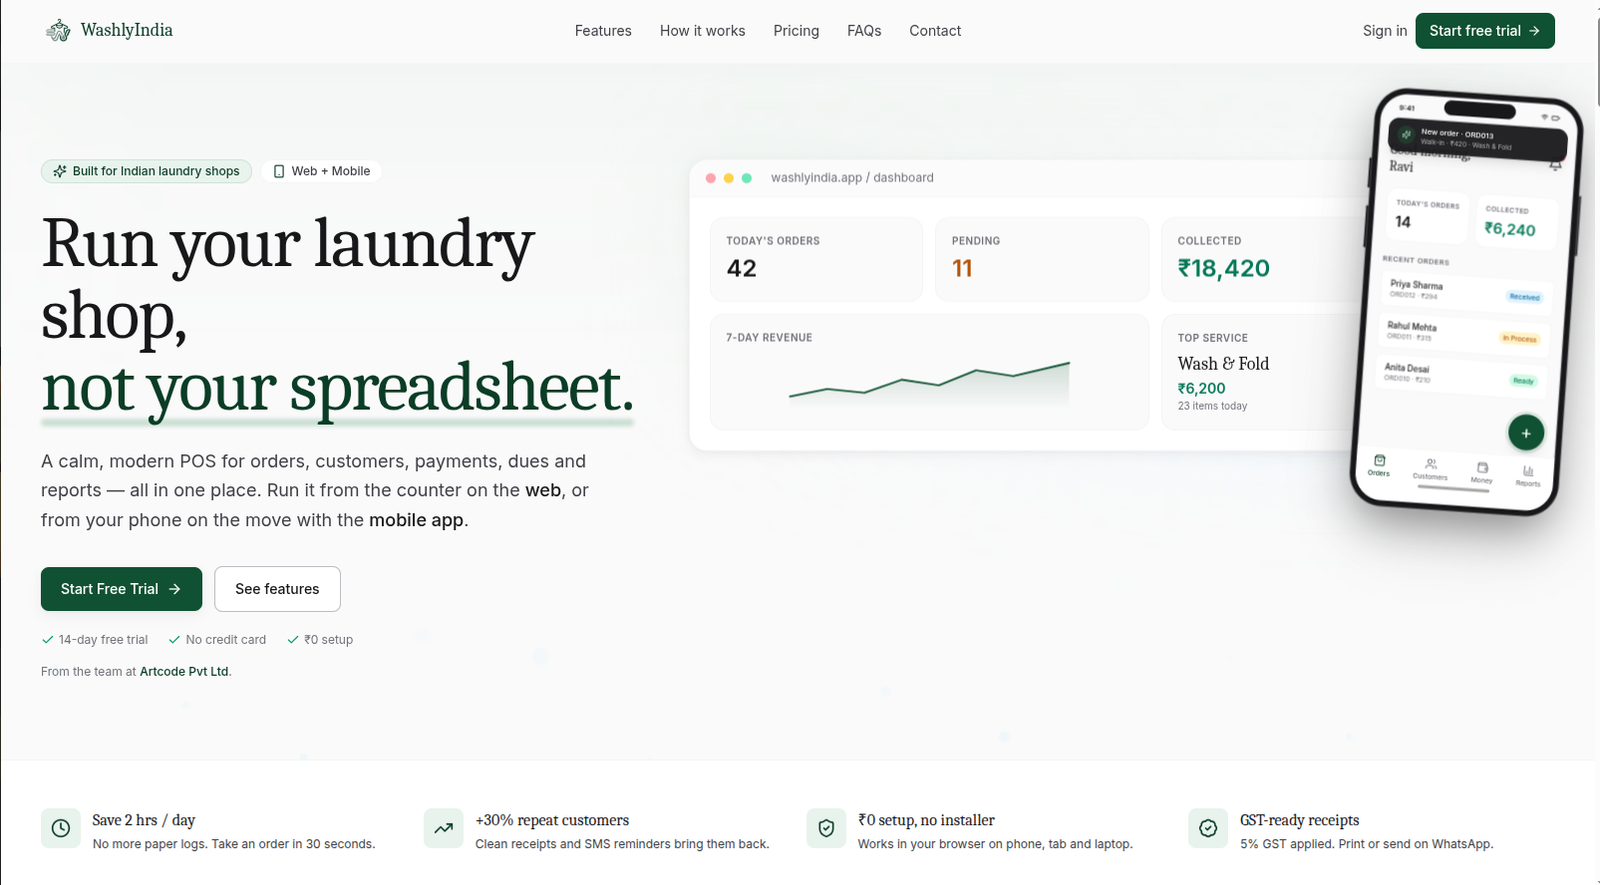
Task: Click the ₹0 setup, no installer heading
Action: (926, 820)
